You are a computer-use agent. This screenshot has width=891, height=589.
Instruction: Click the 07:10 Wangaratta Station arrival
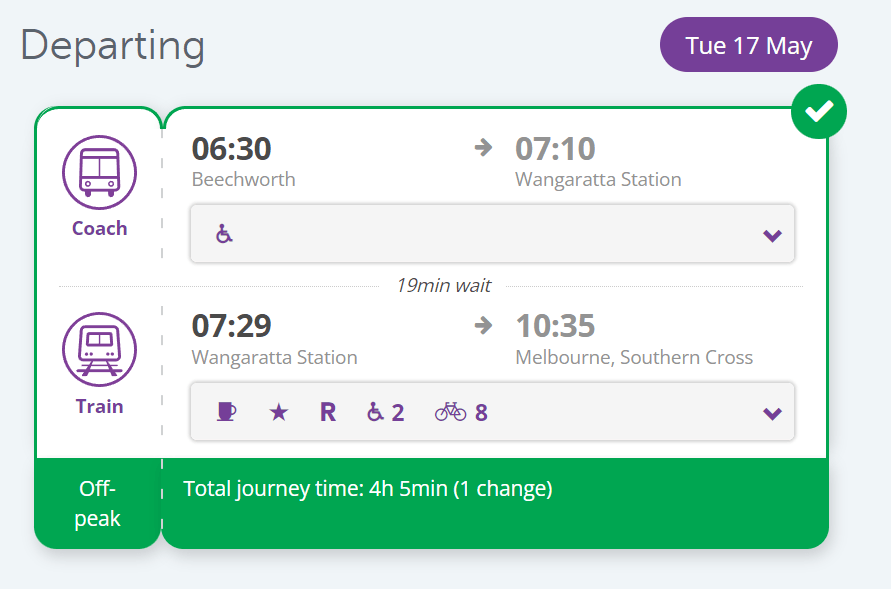(555, 149)
